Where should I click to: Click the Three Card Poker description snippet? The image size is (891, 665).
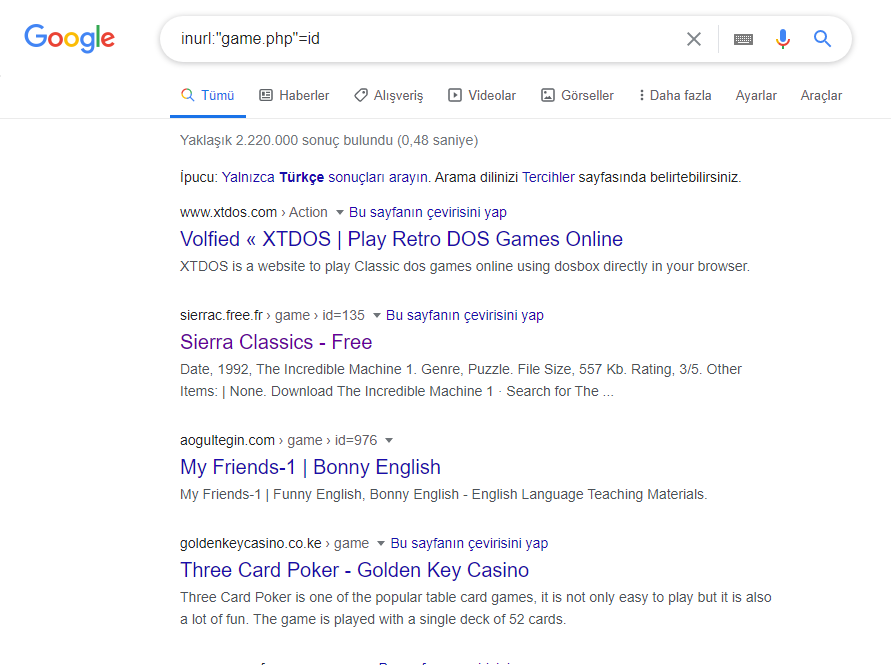[476, 608]
